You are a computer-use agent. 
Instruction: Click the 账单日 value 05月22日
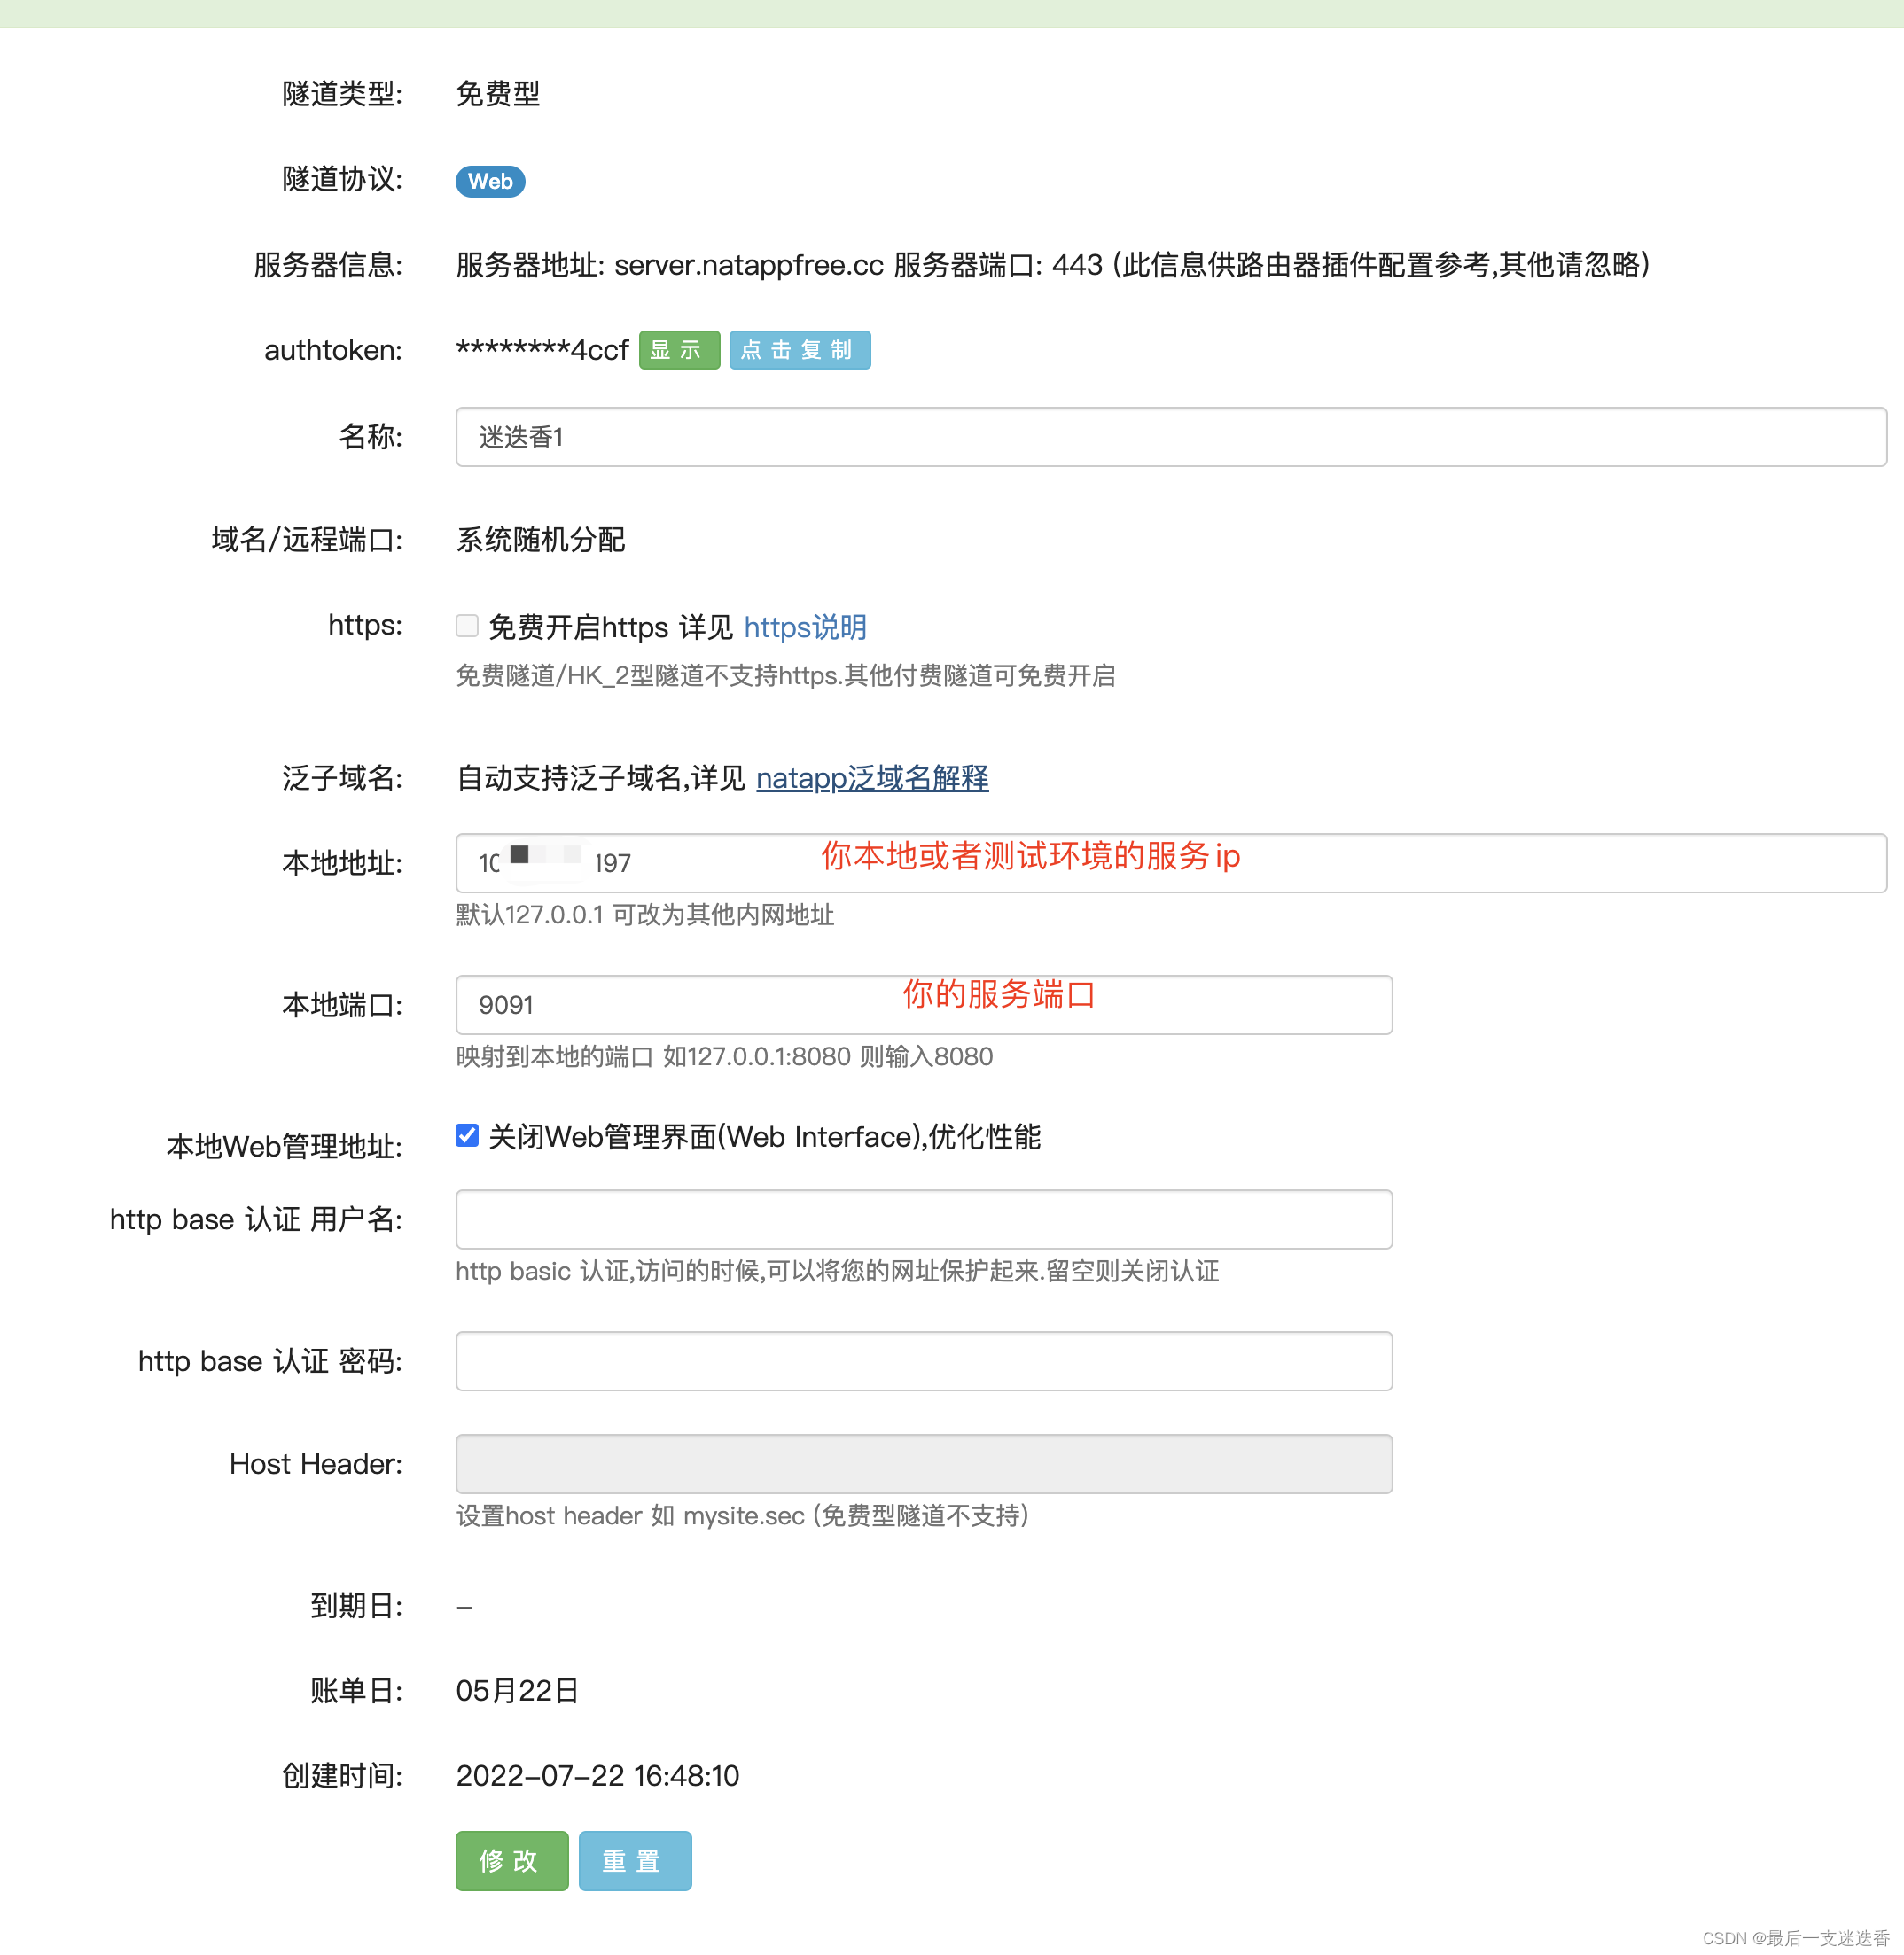click(x=517, y=1690)
